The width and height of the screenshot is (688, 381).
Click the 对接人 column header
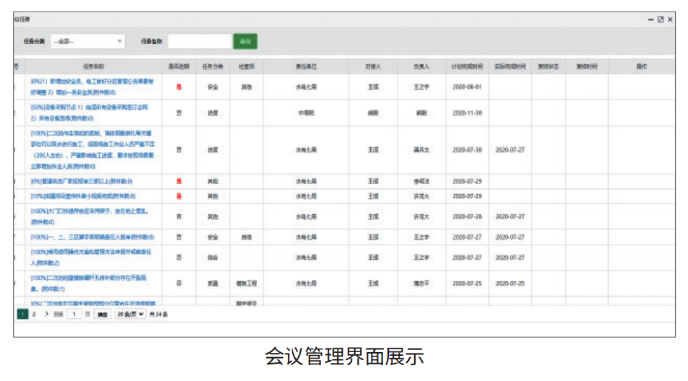373,67
